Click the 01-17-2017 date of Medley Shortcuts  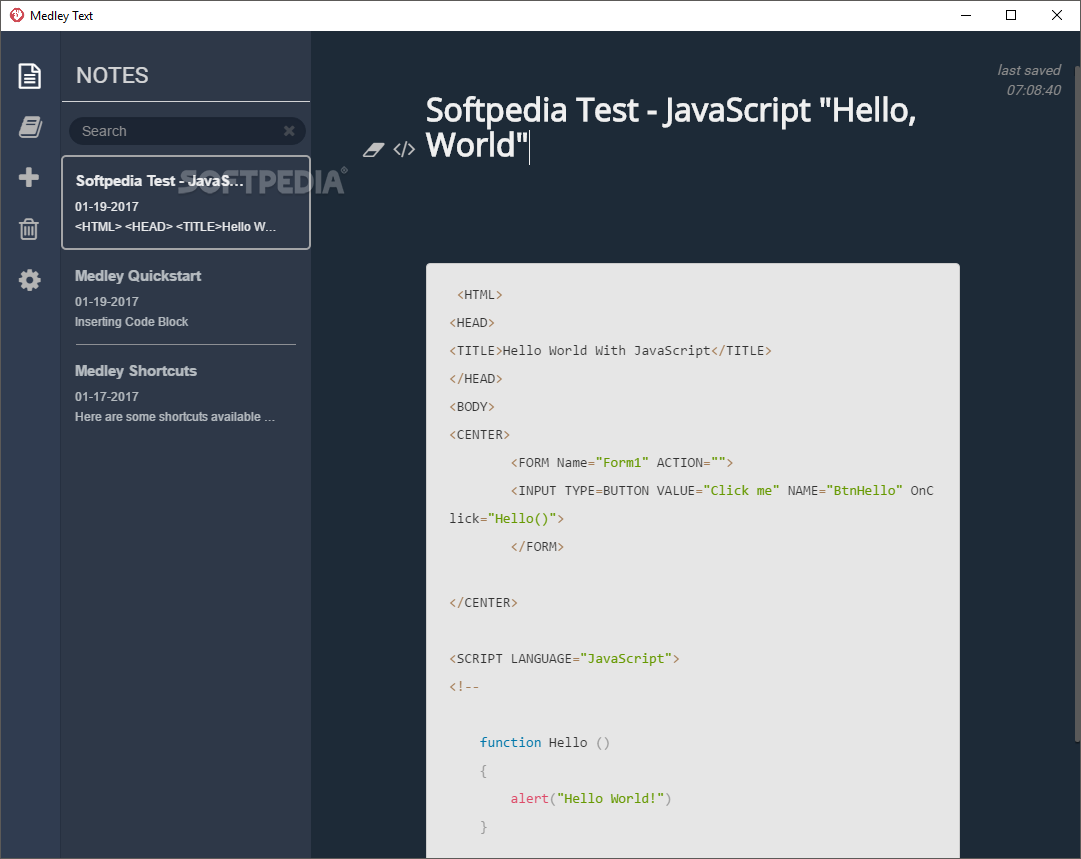click(x=107, y=396)
